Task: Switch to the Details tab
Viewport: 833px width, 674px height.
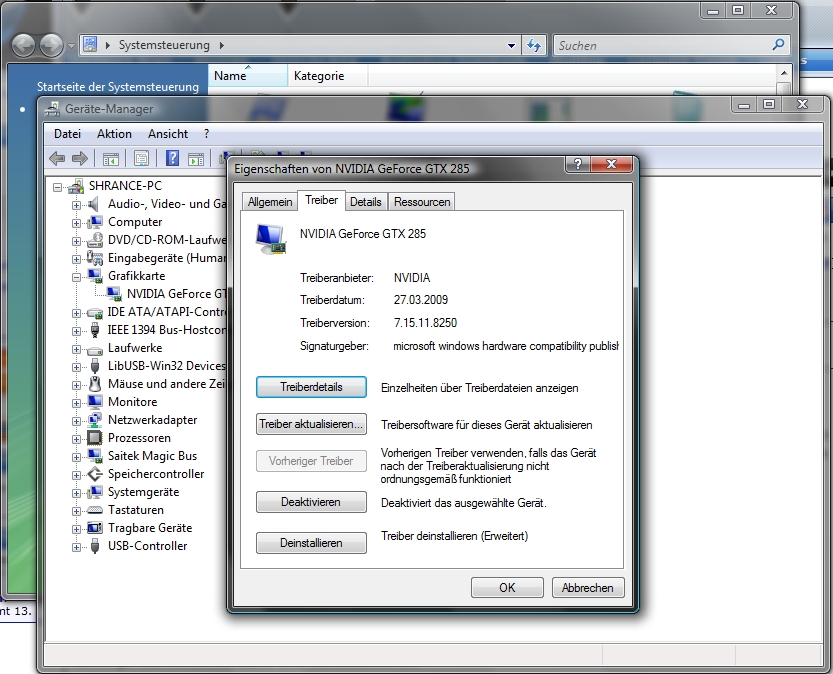Action: pyautogui.click(x=366, y=202)
